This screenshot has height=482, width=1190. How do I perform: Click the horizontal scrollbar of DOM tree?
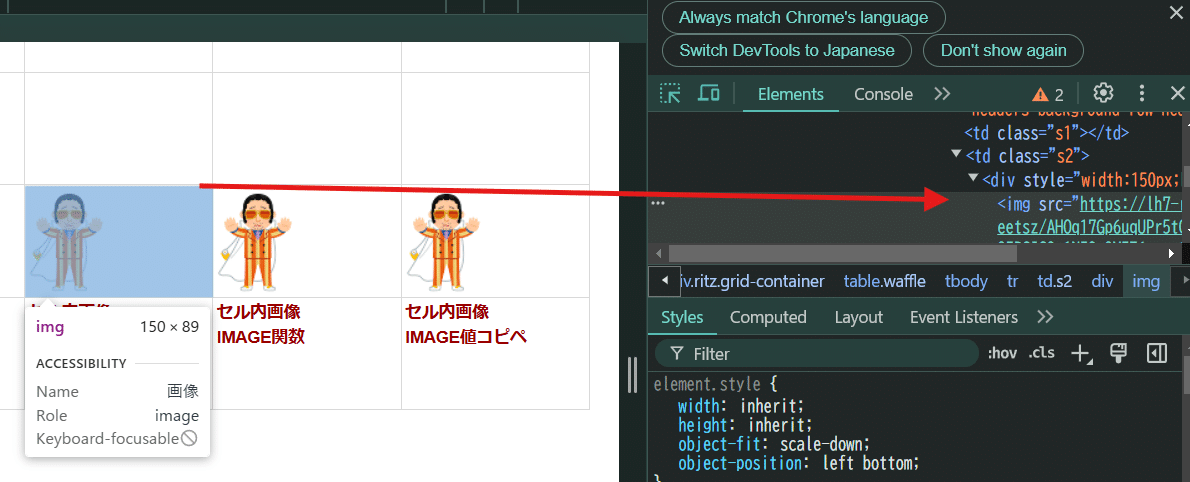(x=842, y=253)
